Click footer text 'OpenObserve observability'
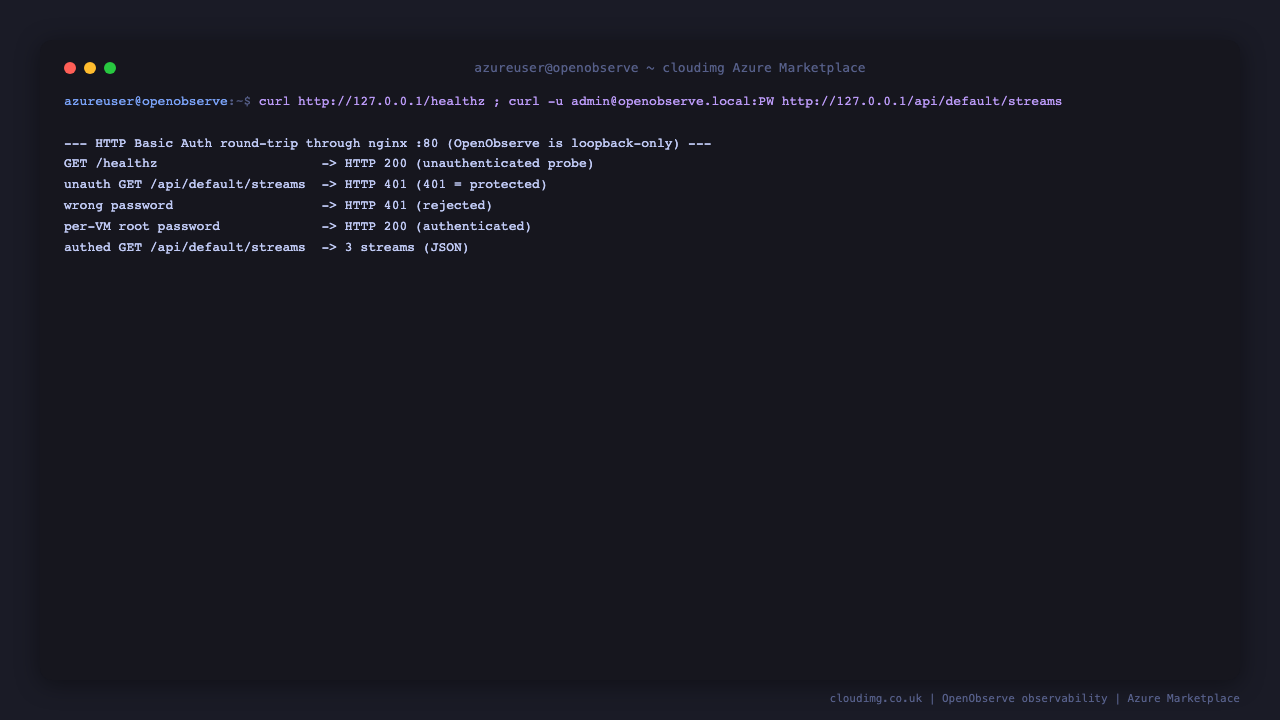Image resolution: width=1280 pixels, height=720 pixels. (x=1025, y=698)
